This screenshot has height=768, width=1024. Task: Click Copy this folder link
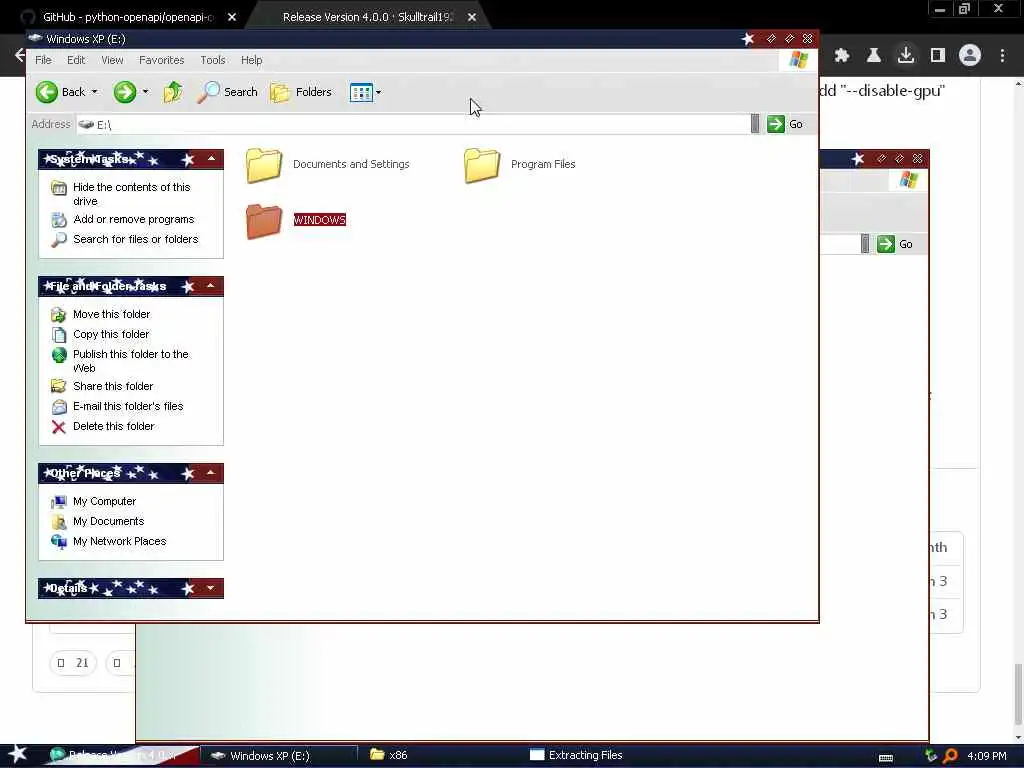[111, 334]
